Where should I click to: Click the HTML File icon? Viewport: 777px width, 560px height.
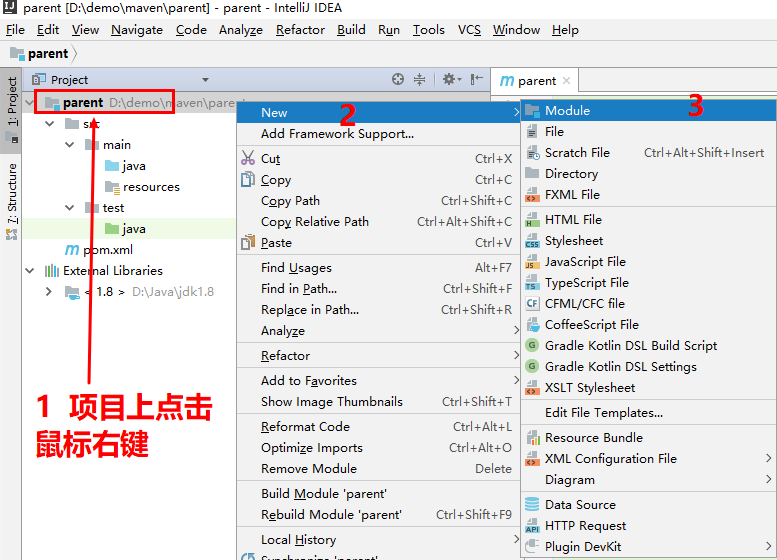[532, 220]
